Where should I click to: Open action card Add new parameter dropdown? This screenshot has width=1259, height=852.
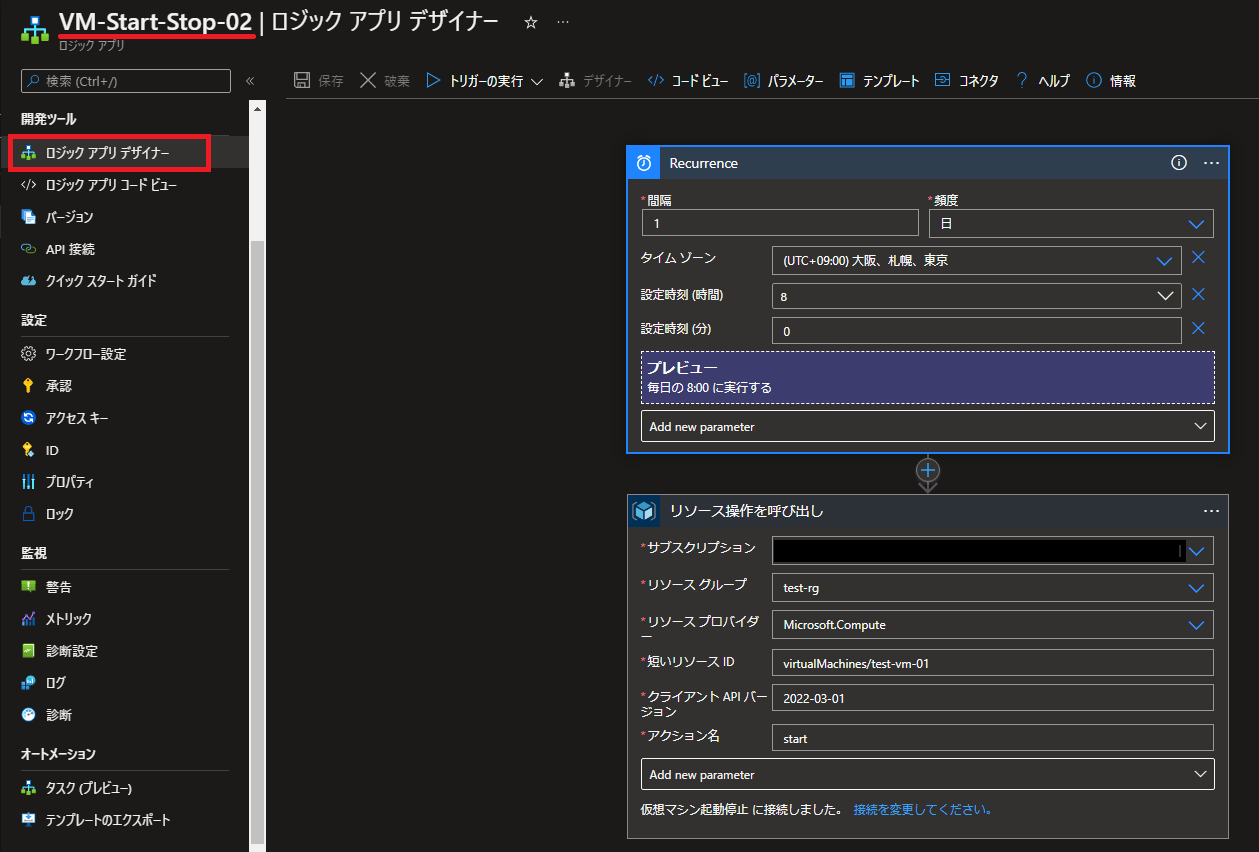pos(928,774)
